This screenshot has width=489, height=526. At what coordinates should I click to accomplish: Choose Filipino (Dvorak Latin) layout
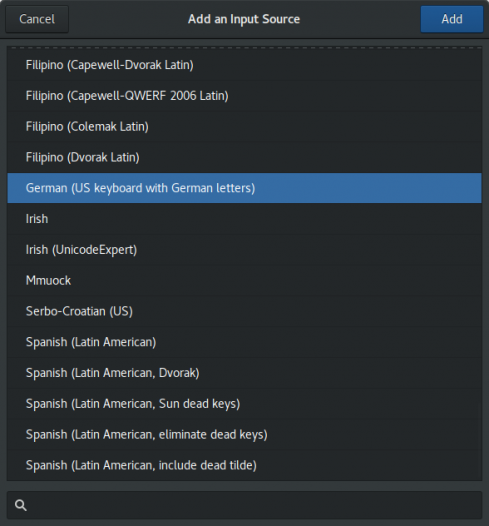(x=244, y=158)
